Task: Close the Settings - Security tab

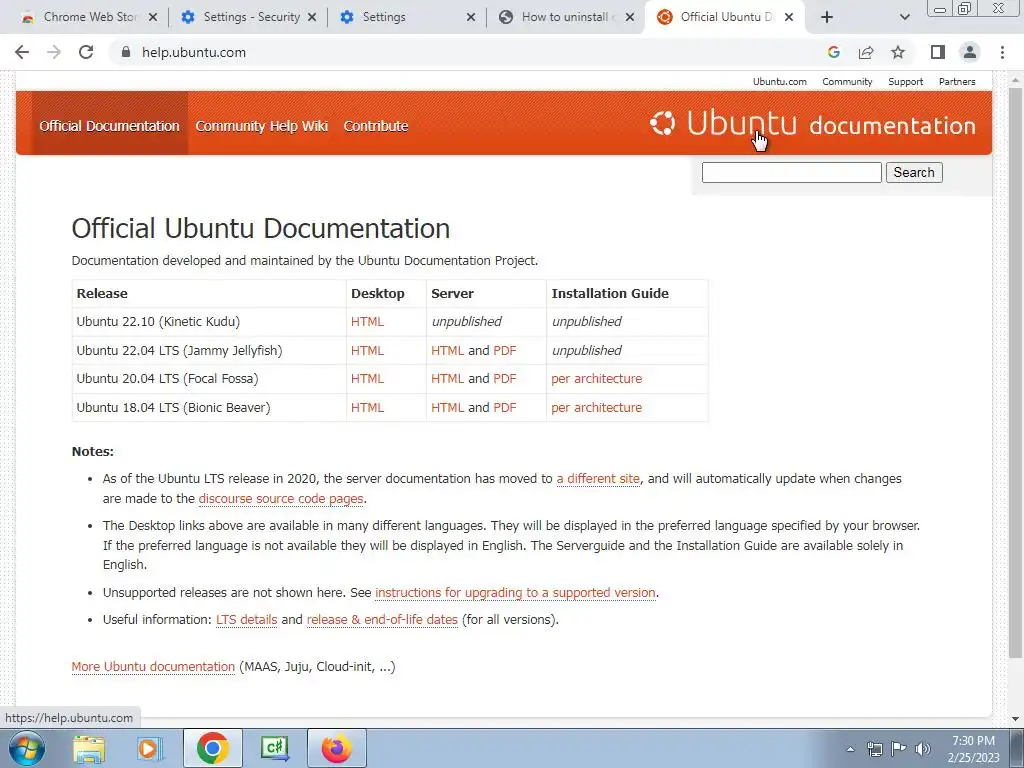Action: [x=312, y=18]
